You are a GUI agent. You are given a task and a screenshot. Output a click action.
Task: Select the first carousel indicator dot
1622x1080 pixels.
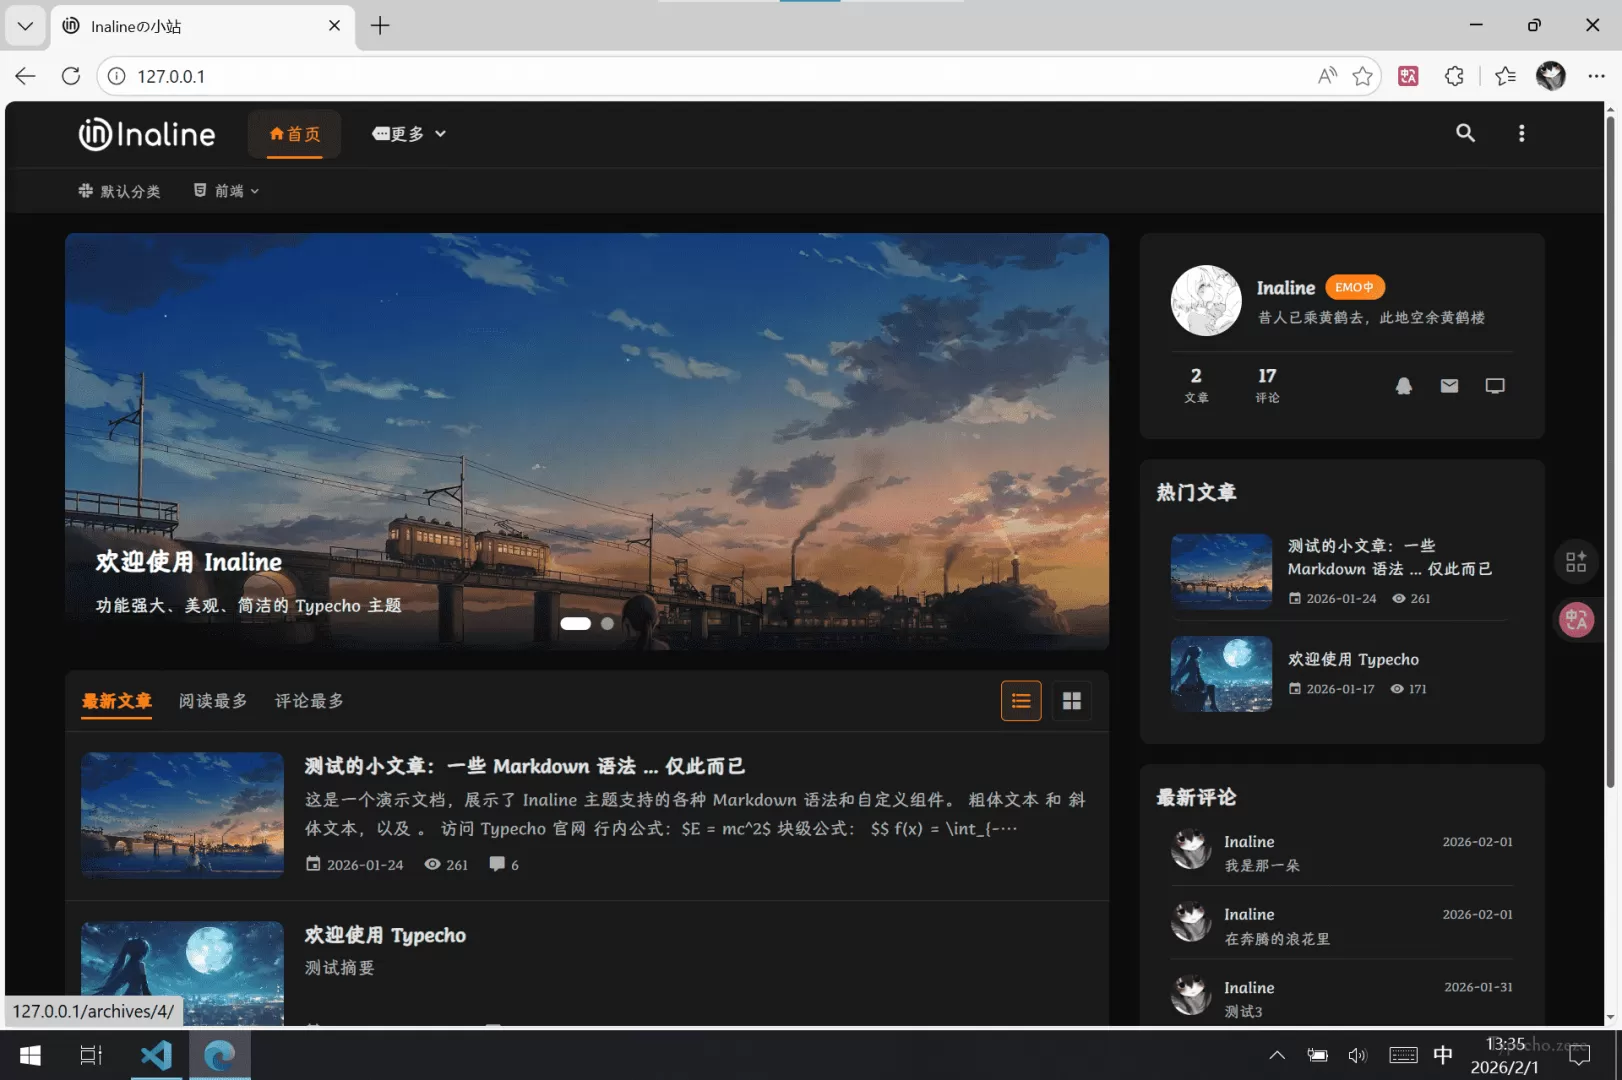[575, 623]
